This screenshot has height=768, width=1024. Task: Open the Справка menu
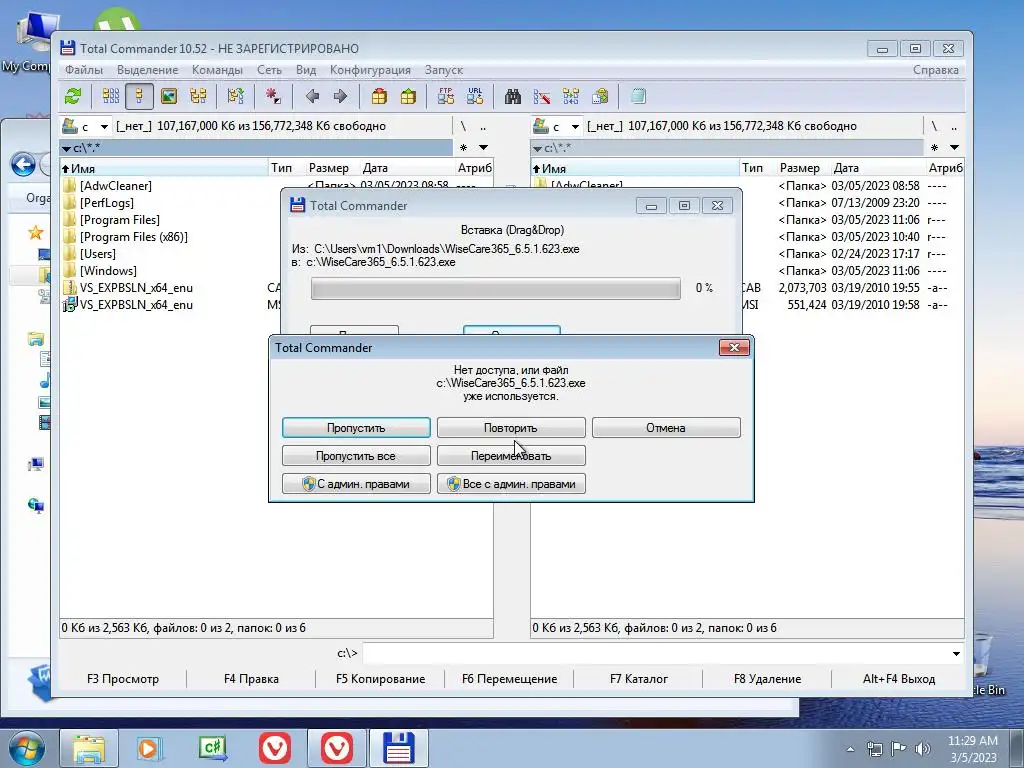936,70
